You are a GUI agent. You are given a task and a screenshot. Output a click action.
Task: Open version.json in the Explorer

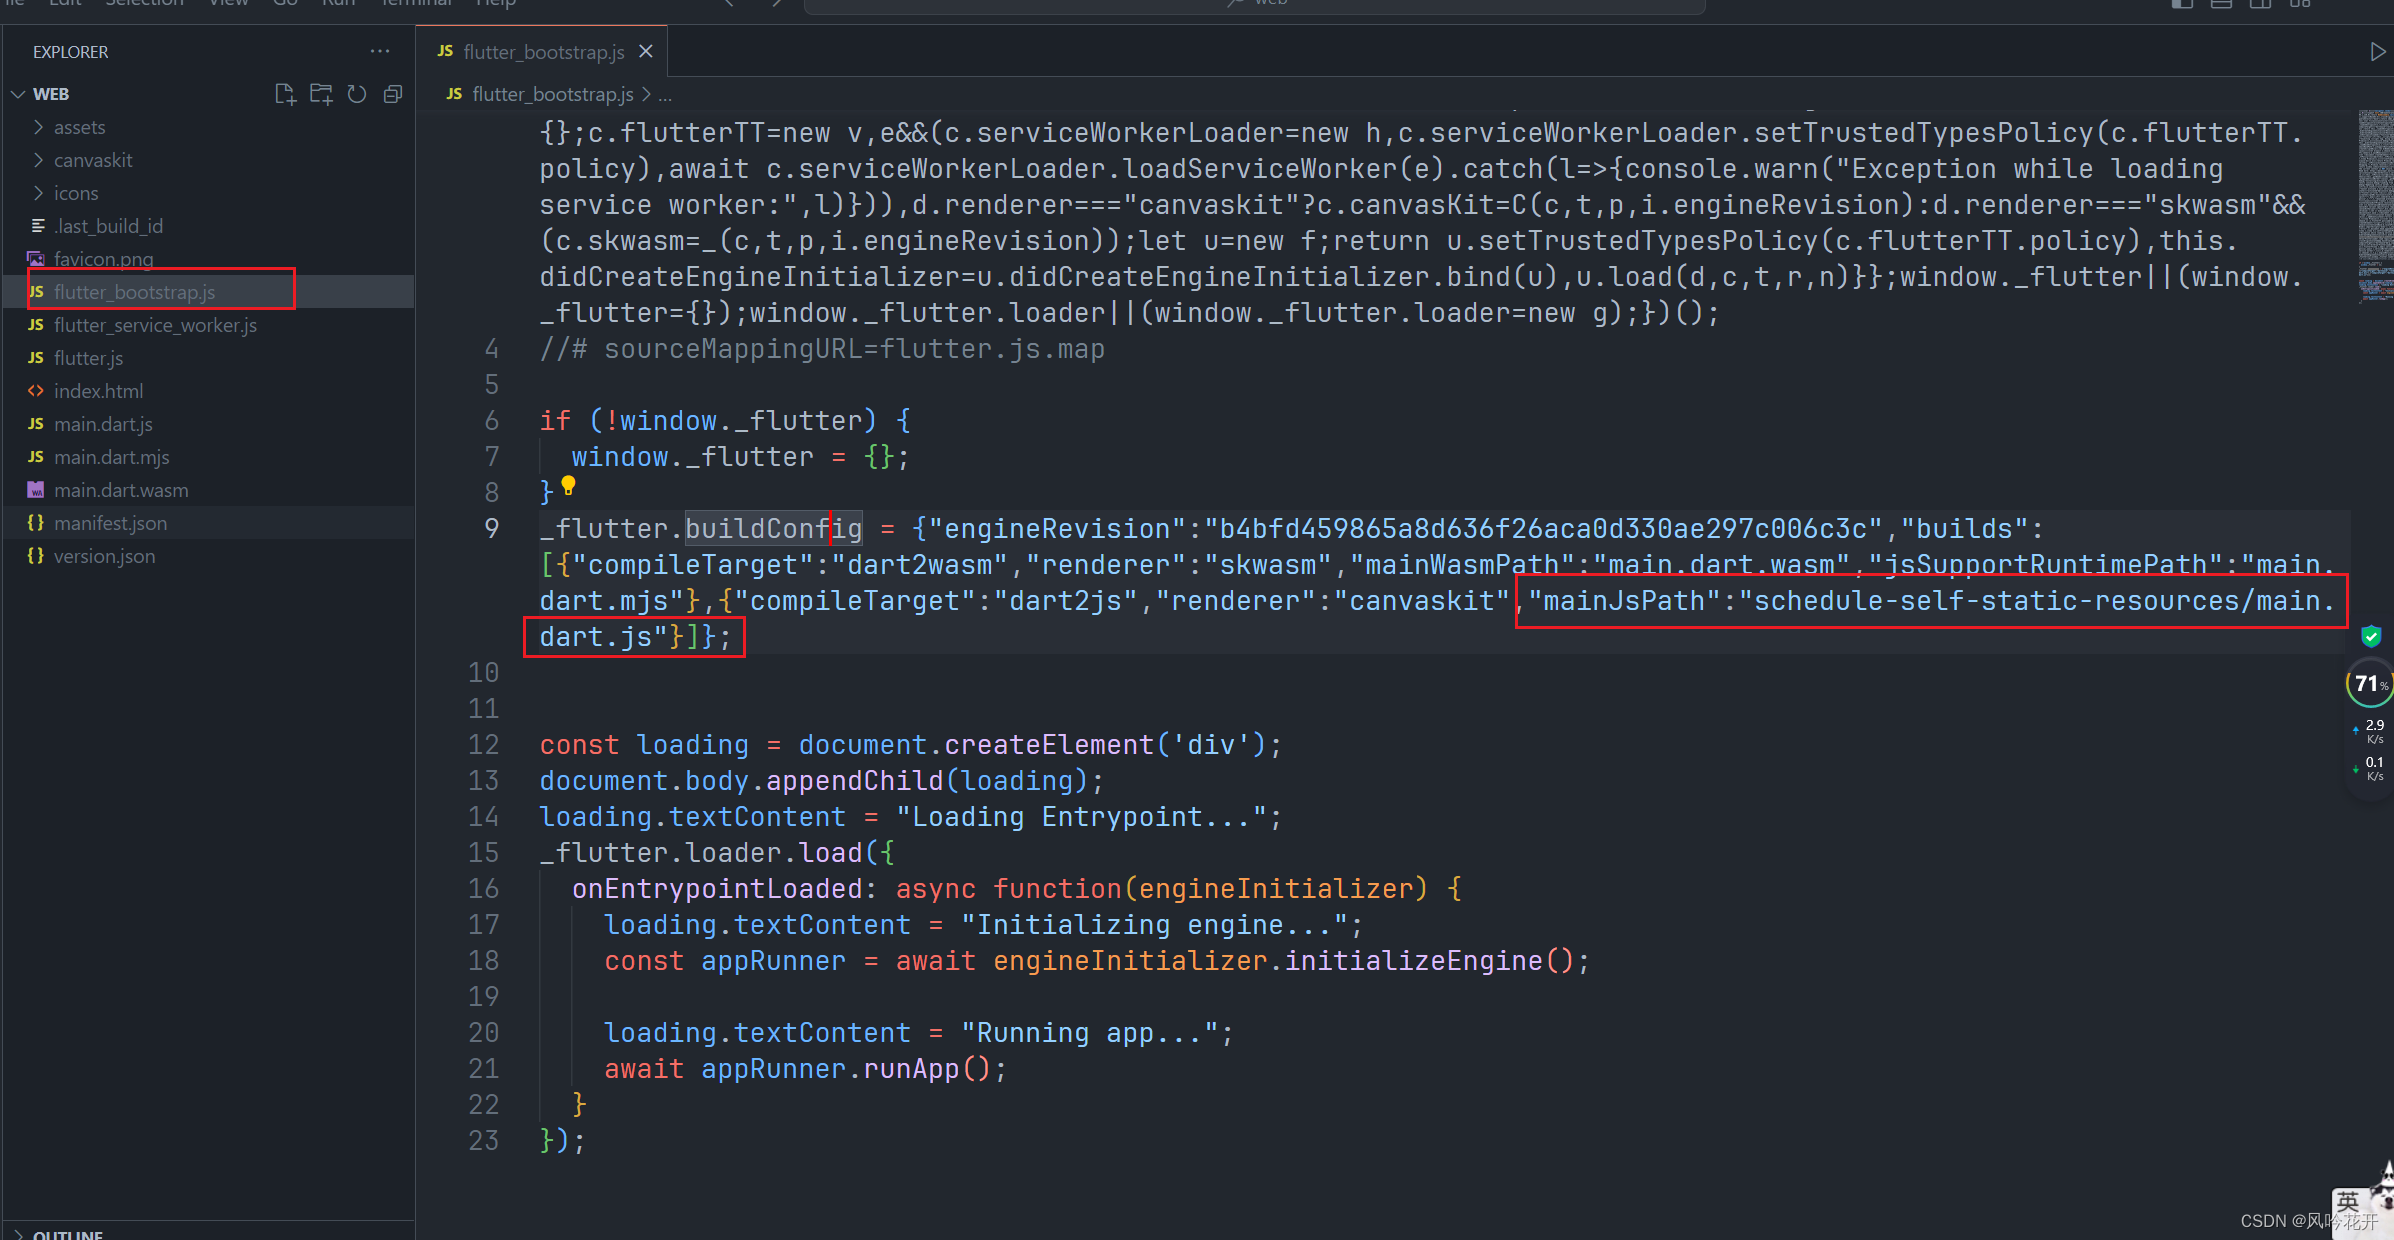(x=208, y=556)
